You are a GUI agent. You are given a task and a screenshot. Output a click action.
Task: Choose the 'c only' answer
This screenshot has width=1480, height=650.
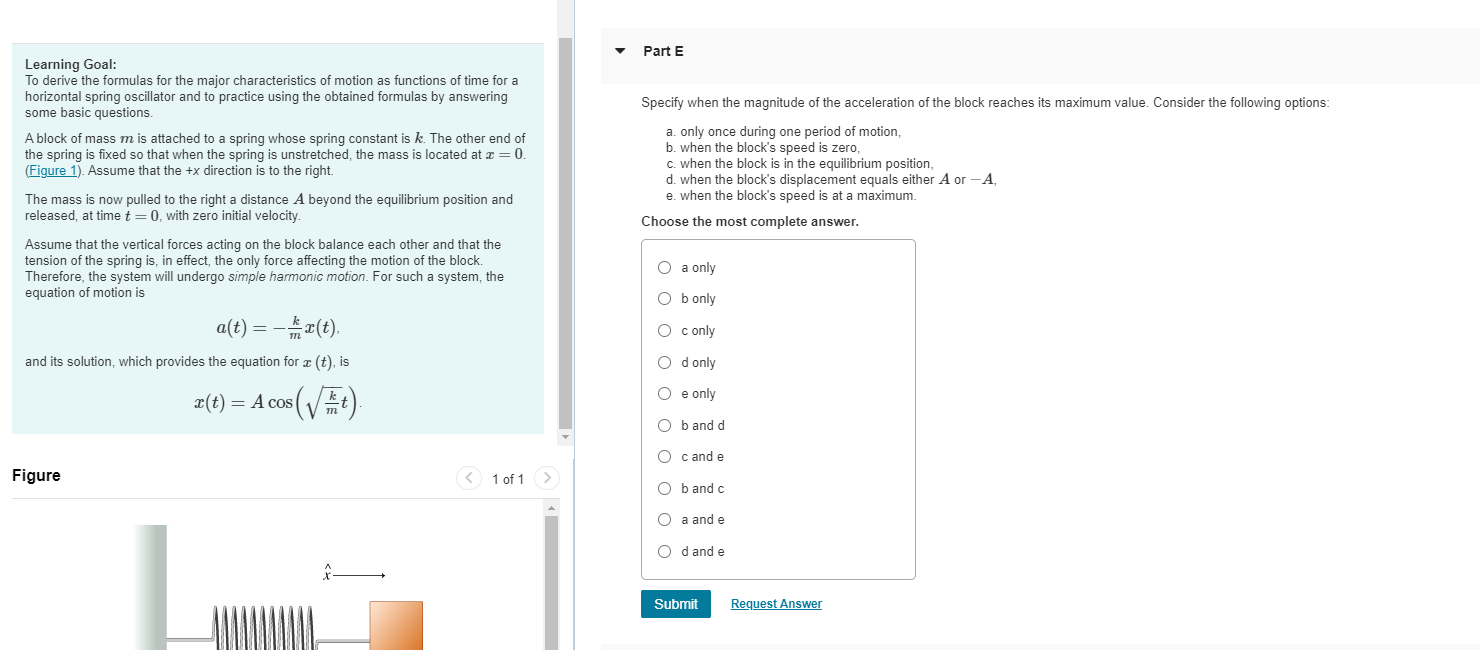[x=664, y=330]
